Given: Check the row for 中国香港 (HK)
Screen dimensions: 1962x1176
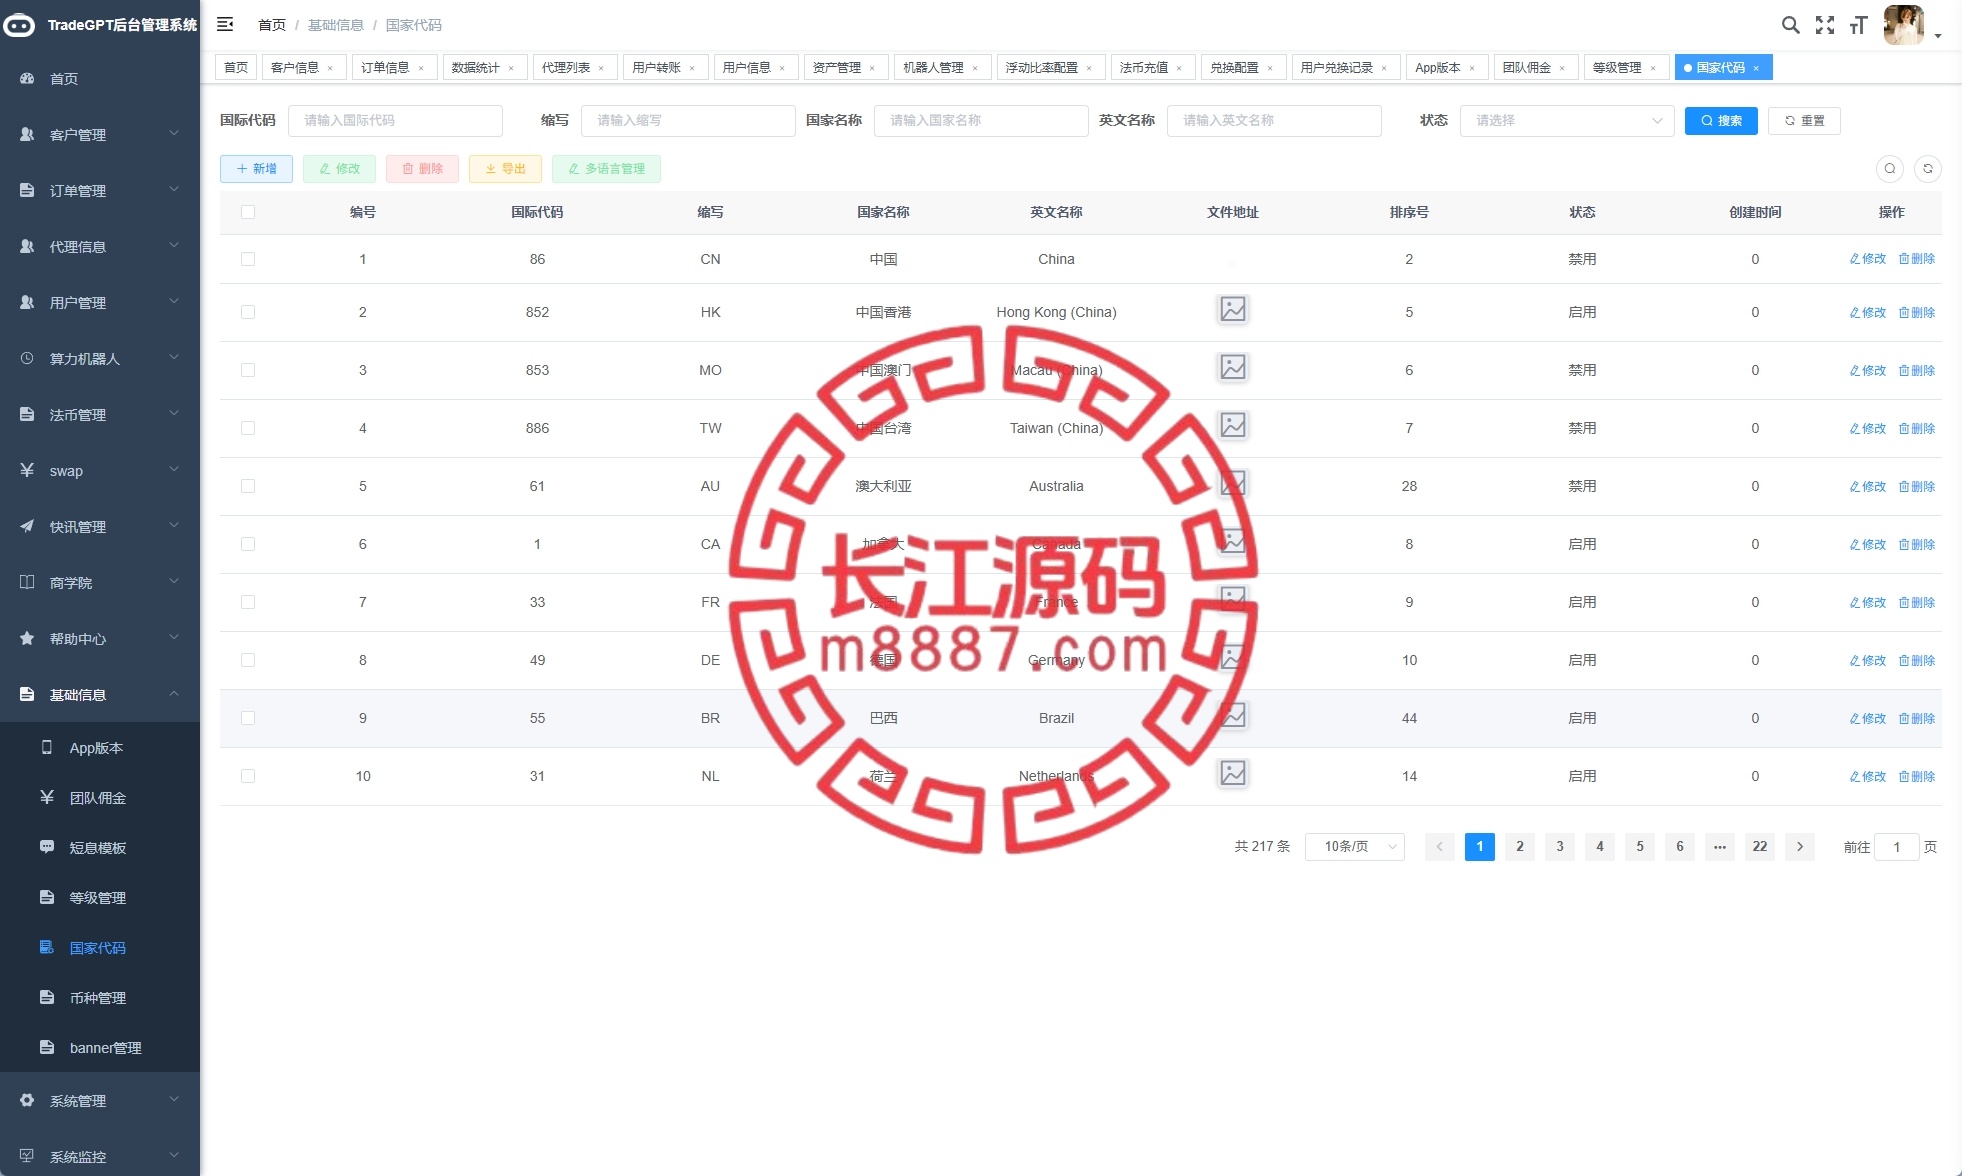Looking at the screenshot, I should 248,312.
